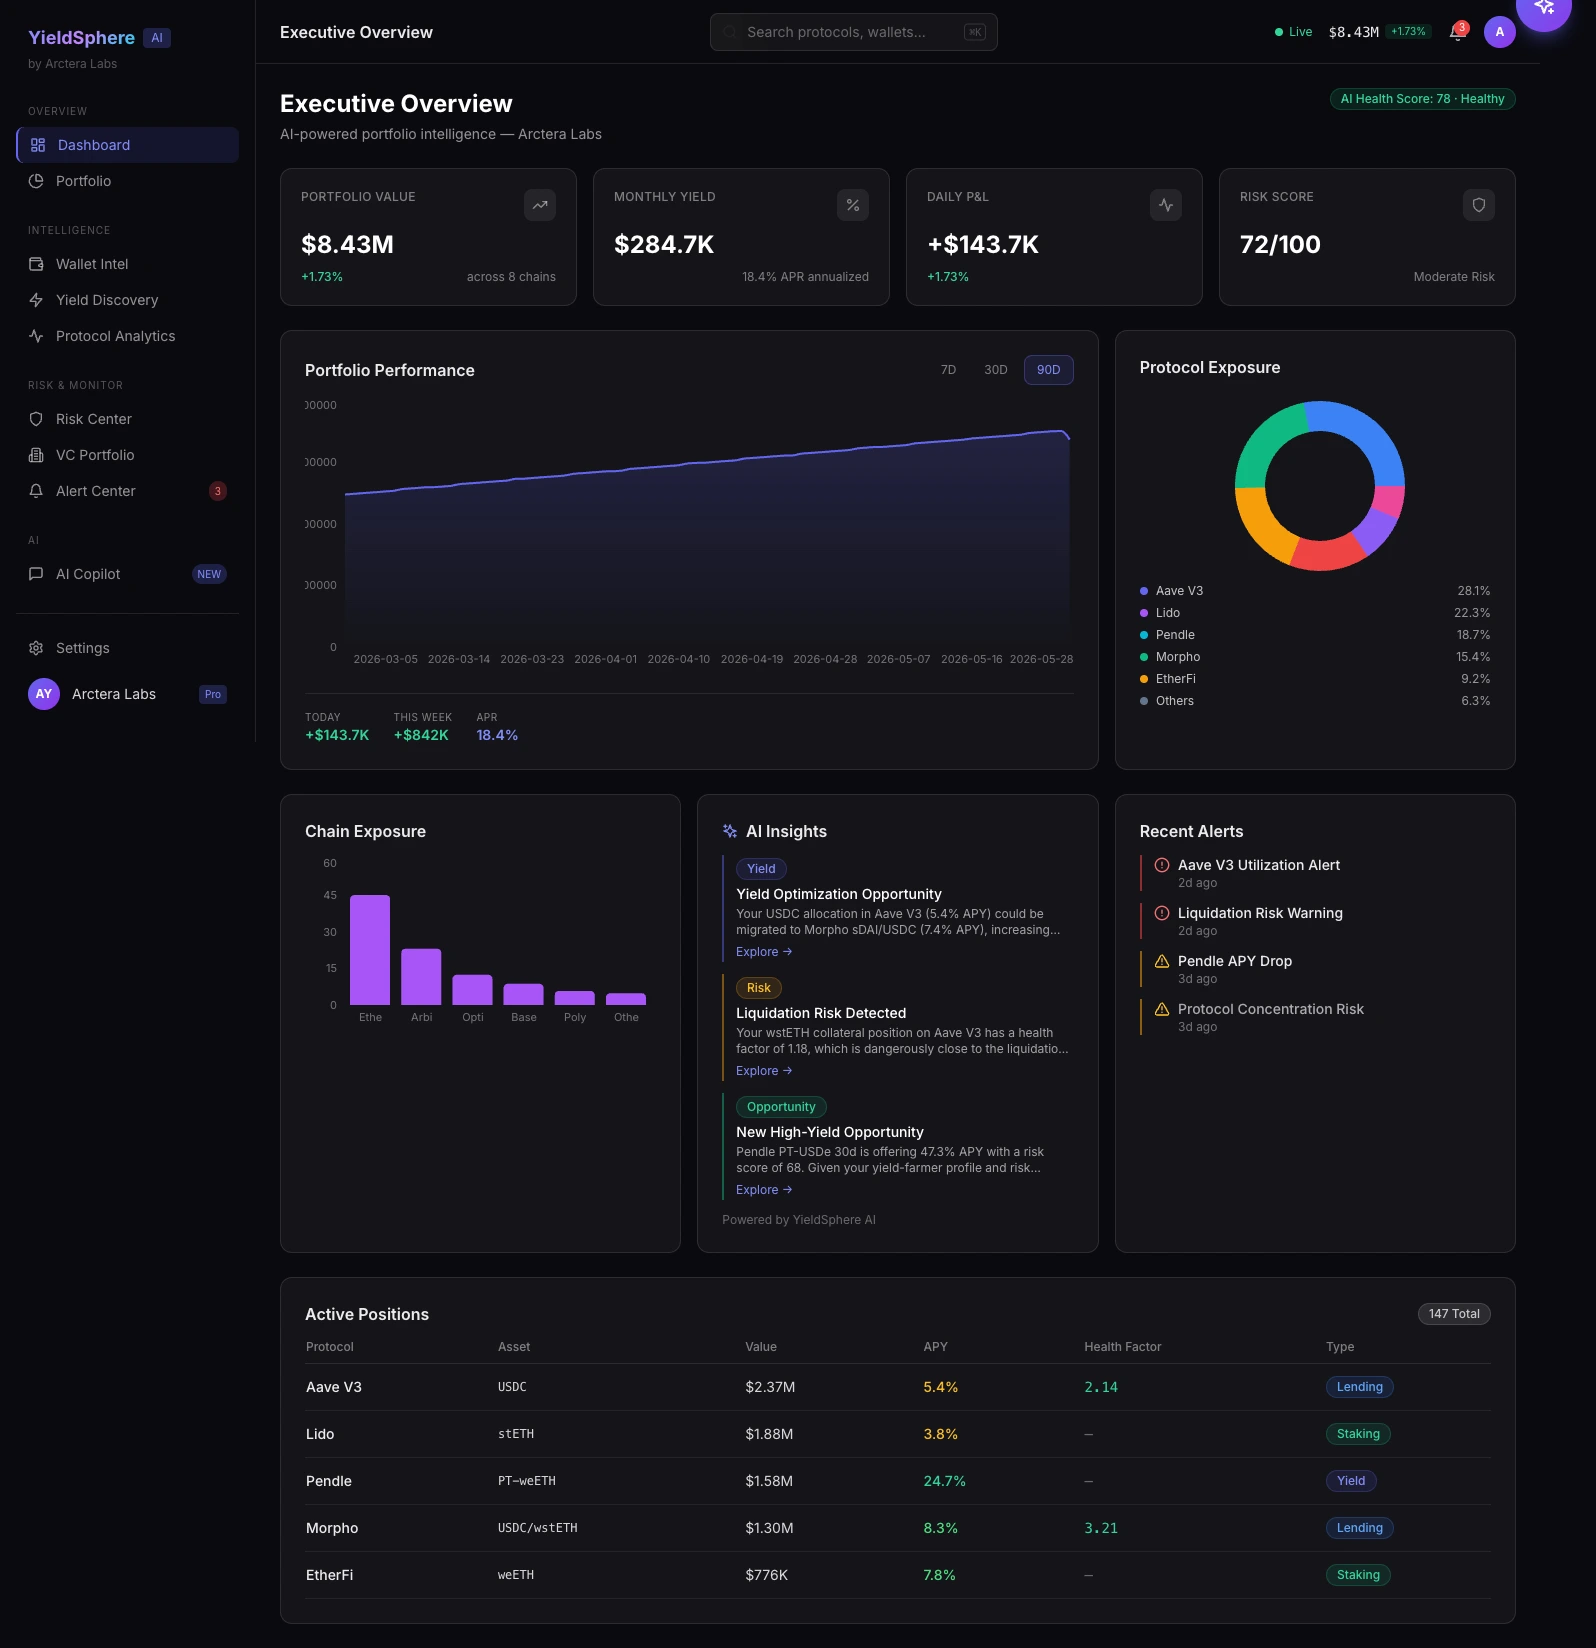This screenshot has height=1648, width=1596.
Task: Open Yield Discovery section
Action: tap(127, 300)
